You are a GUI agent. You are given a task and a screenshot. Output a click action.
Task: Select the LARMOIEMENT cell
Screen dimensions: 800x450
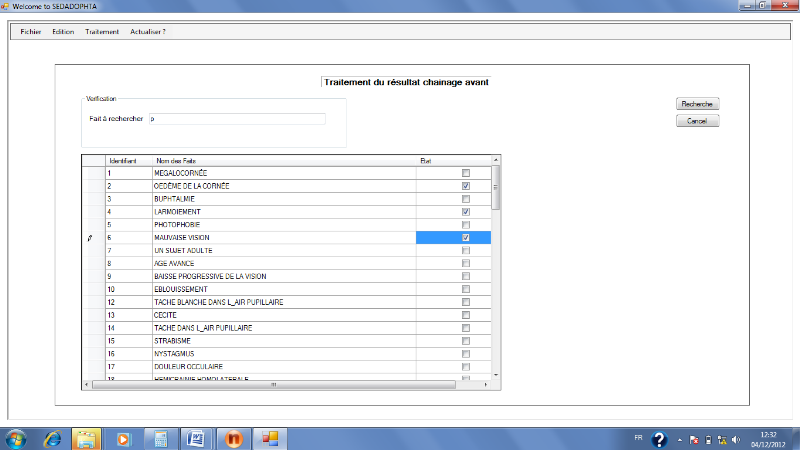point(284,212)
